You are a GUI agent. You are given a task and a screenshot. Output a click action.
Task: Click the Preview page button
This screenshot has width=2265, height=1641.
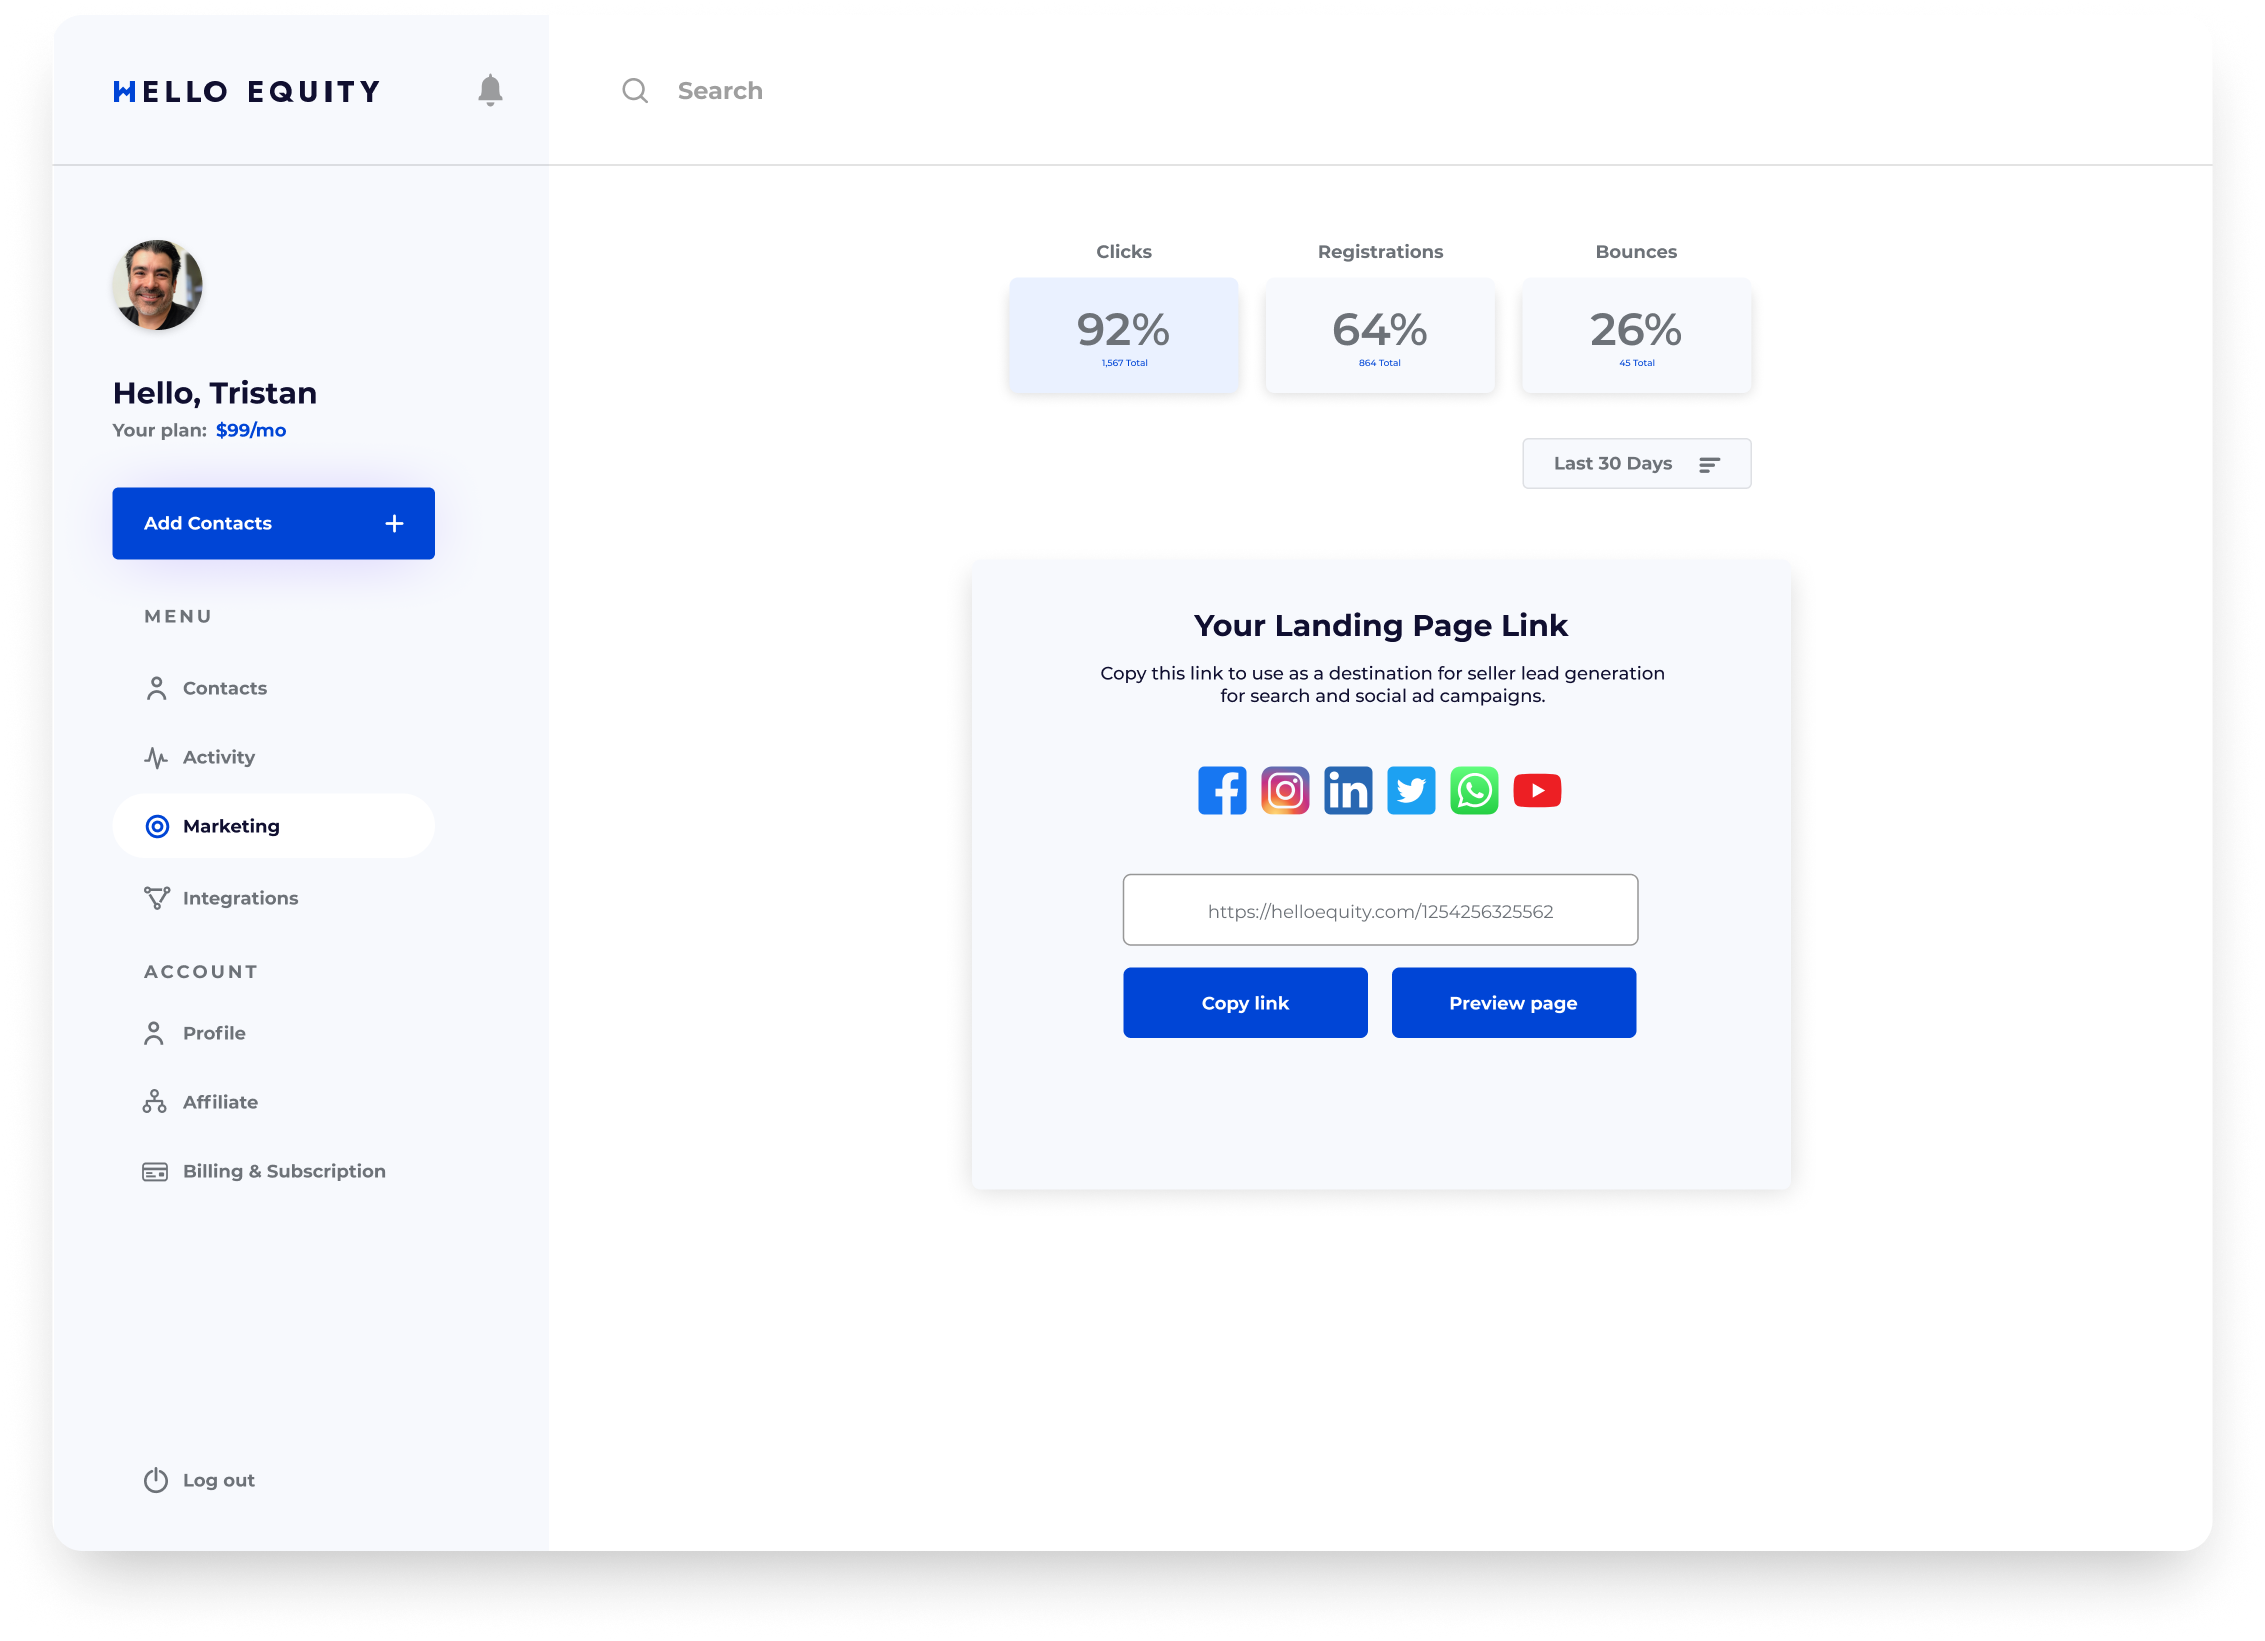tap(1513, 1003)
